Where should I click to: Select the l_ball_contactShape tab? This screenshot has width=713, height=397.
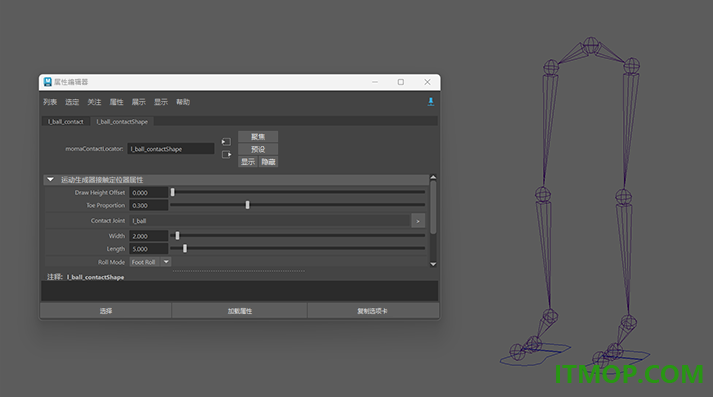point(122,121)
